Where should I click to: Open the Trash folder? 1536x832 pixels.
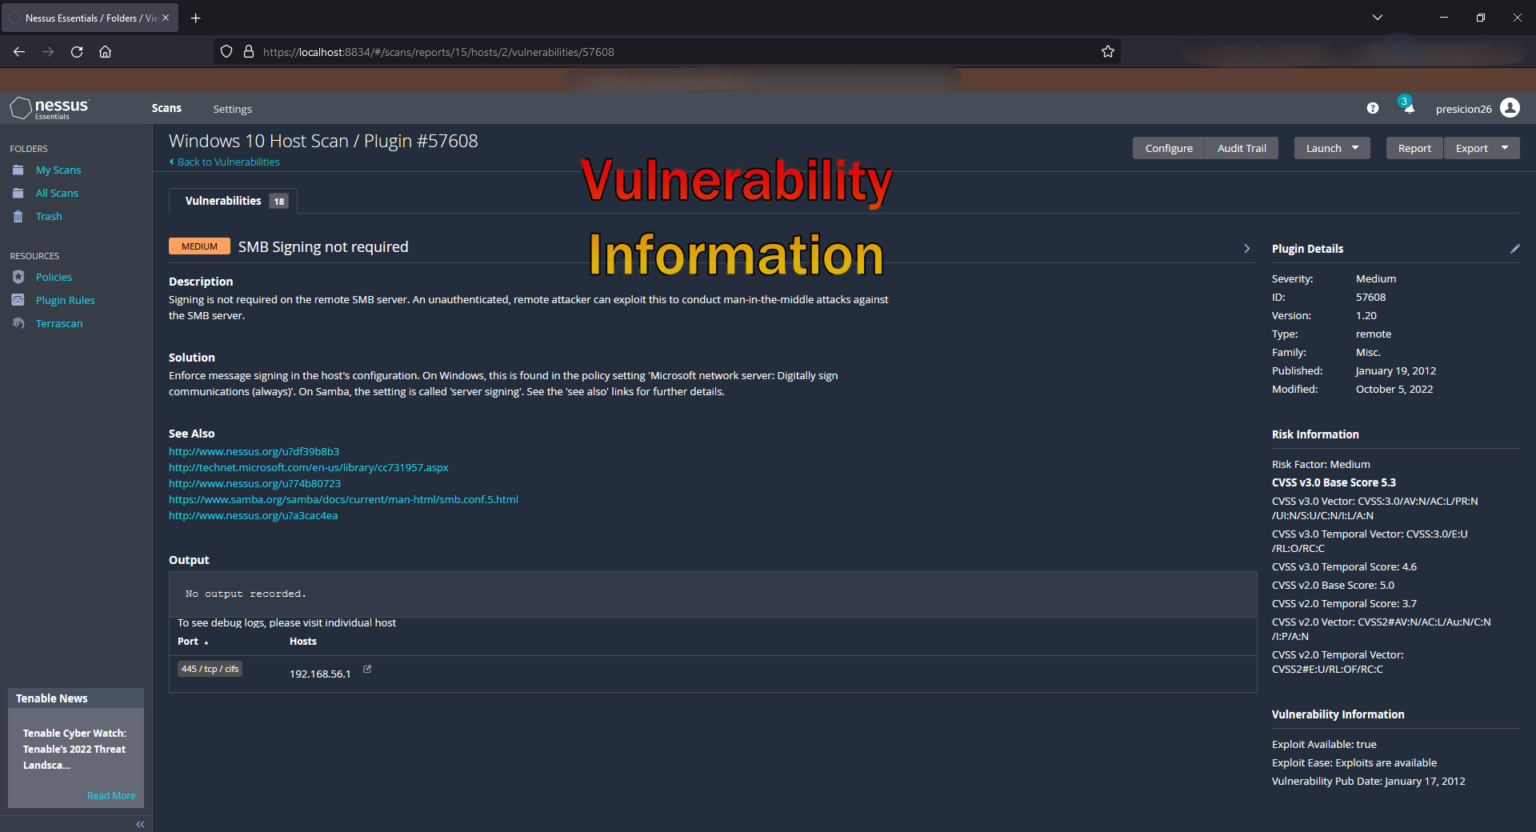49,216
